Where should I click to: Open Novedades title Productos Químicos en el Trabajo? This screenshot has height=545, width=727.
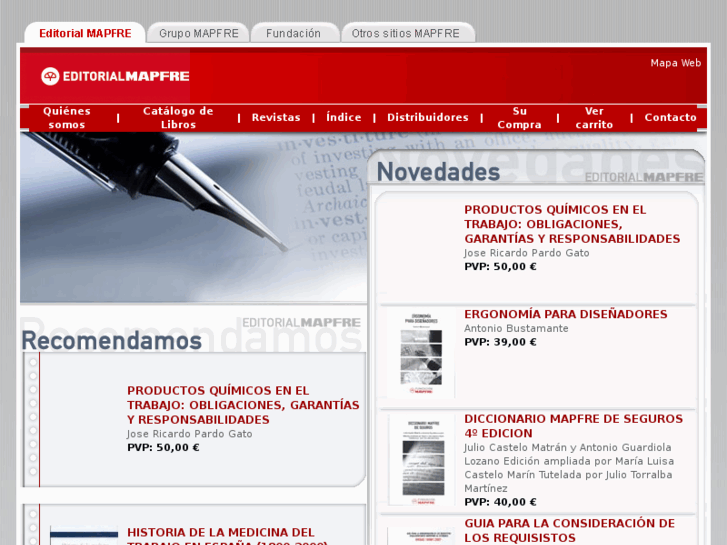572,224
